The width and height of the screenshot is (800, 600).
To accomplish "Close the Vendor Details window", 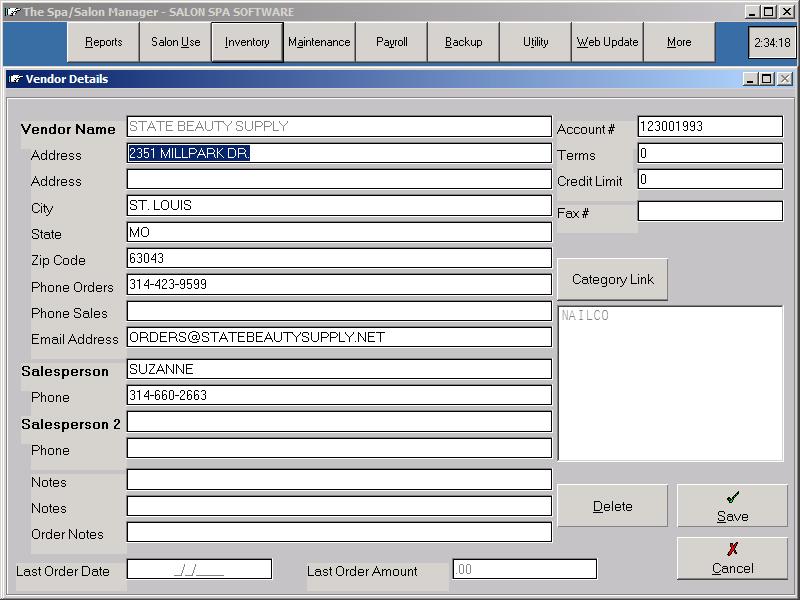I will click(x=785, y=79).
